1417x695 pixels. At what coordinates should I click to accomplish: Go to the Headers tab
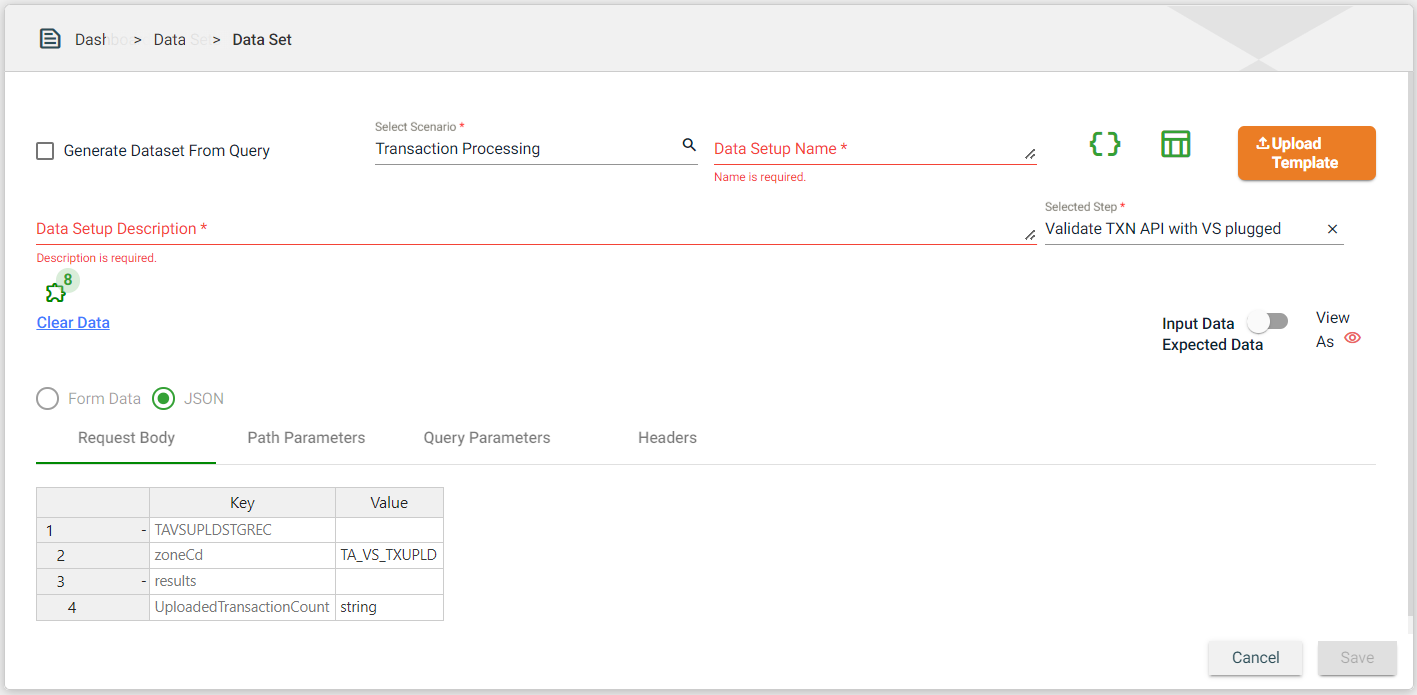coord(667,438)
